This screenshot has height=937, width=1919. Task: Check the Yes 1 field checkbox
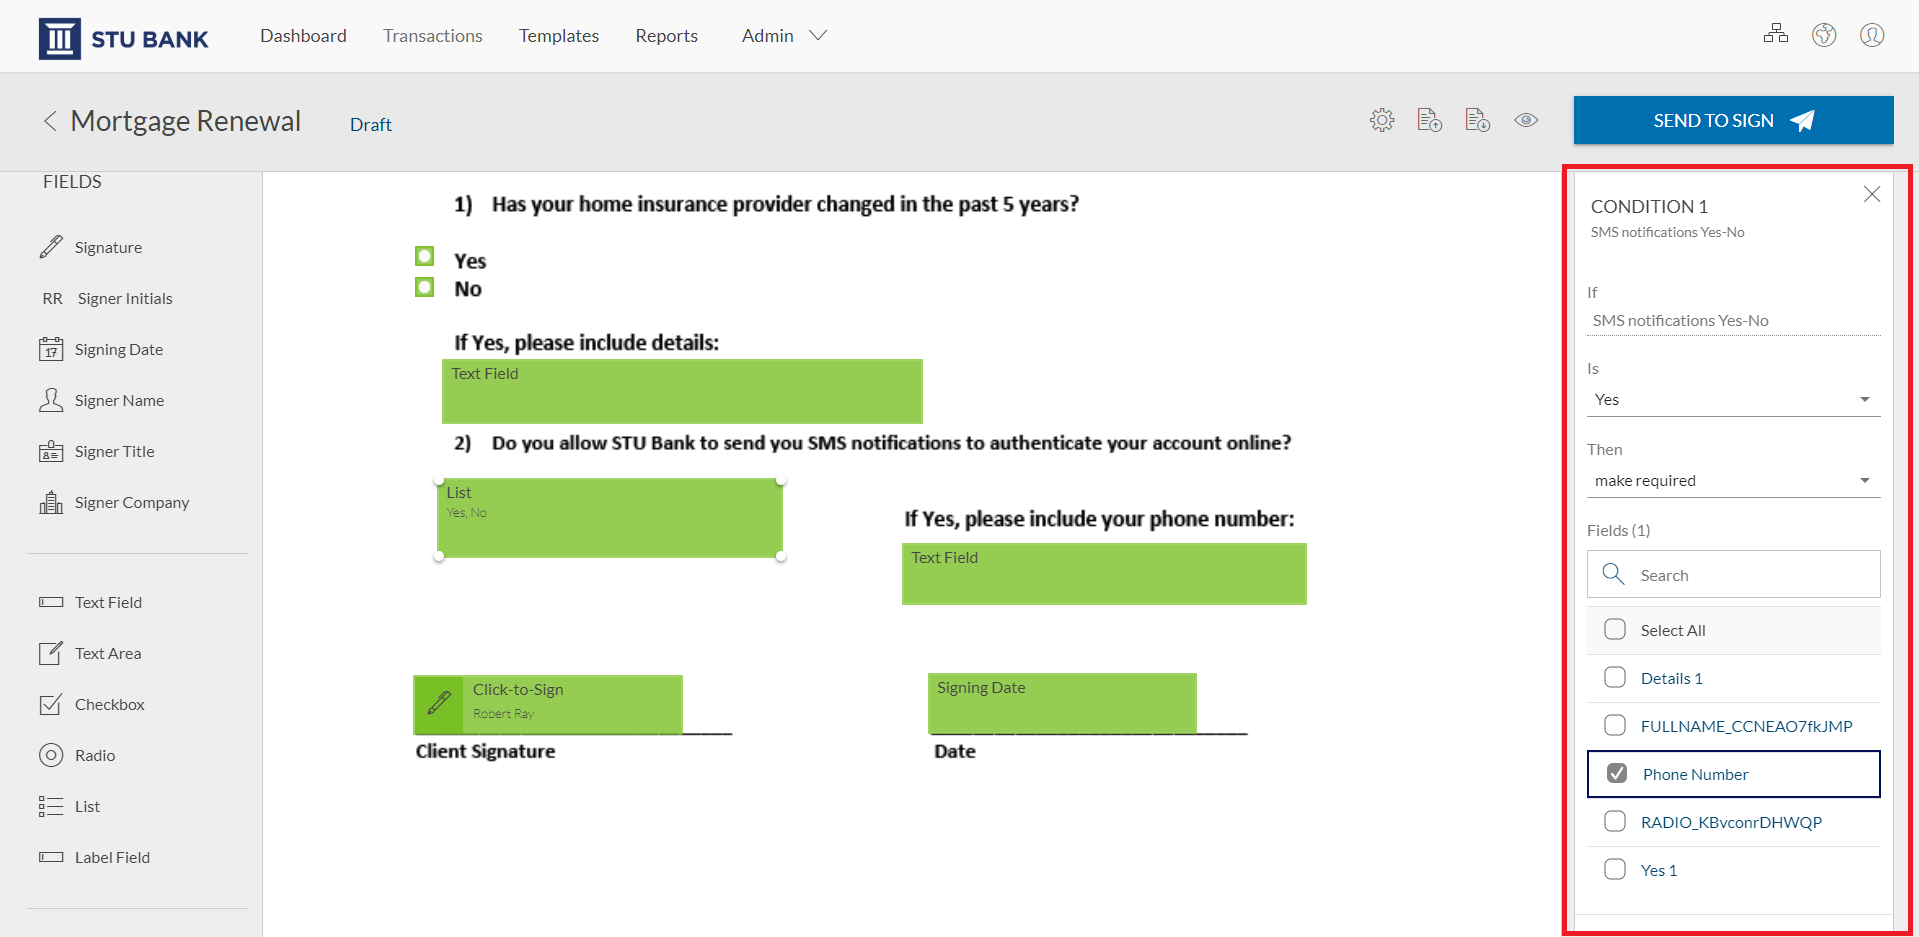point(1615,869)
